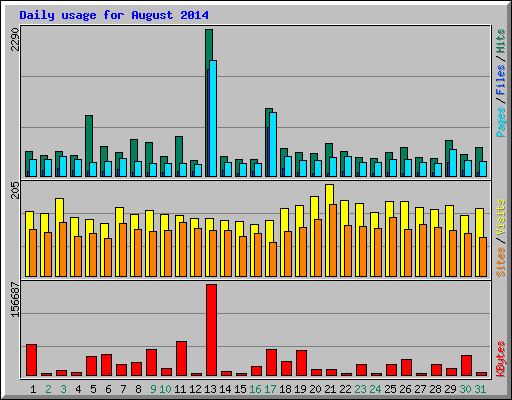Click day 27 on the x-axis
The height and width of the screenshot is (400, 512).
point(420,389)
